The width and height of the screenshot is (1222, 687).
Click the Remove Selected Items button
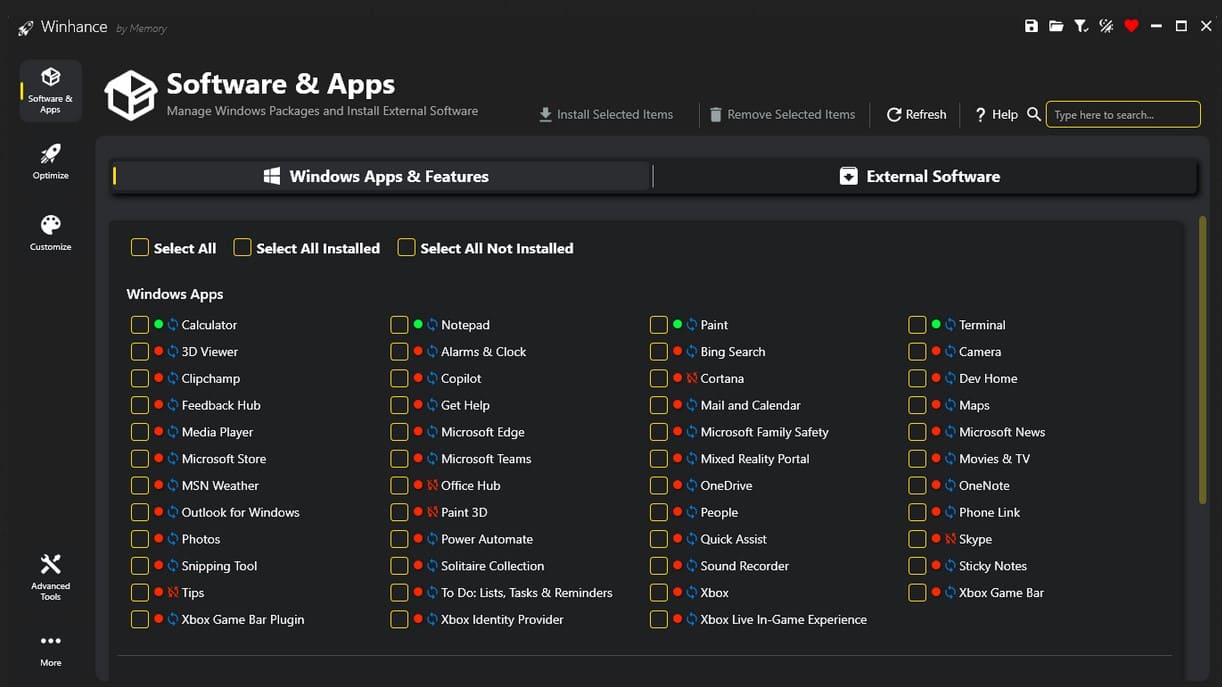pos(782,115)
